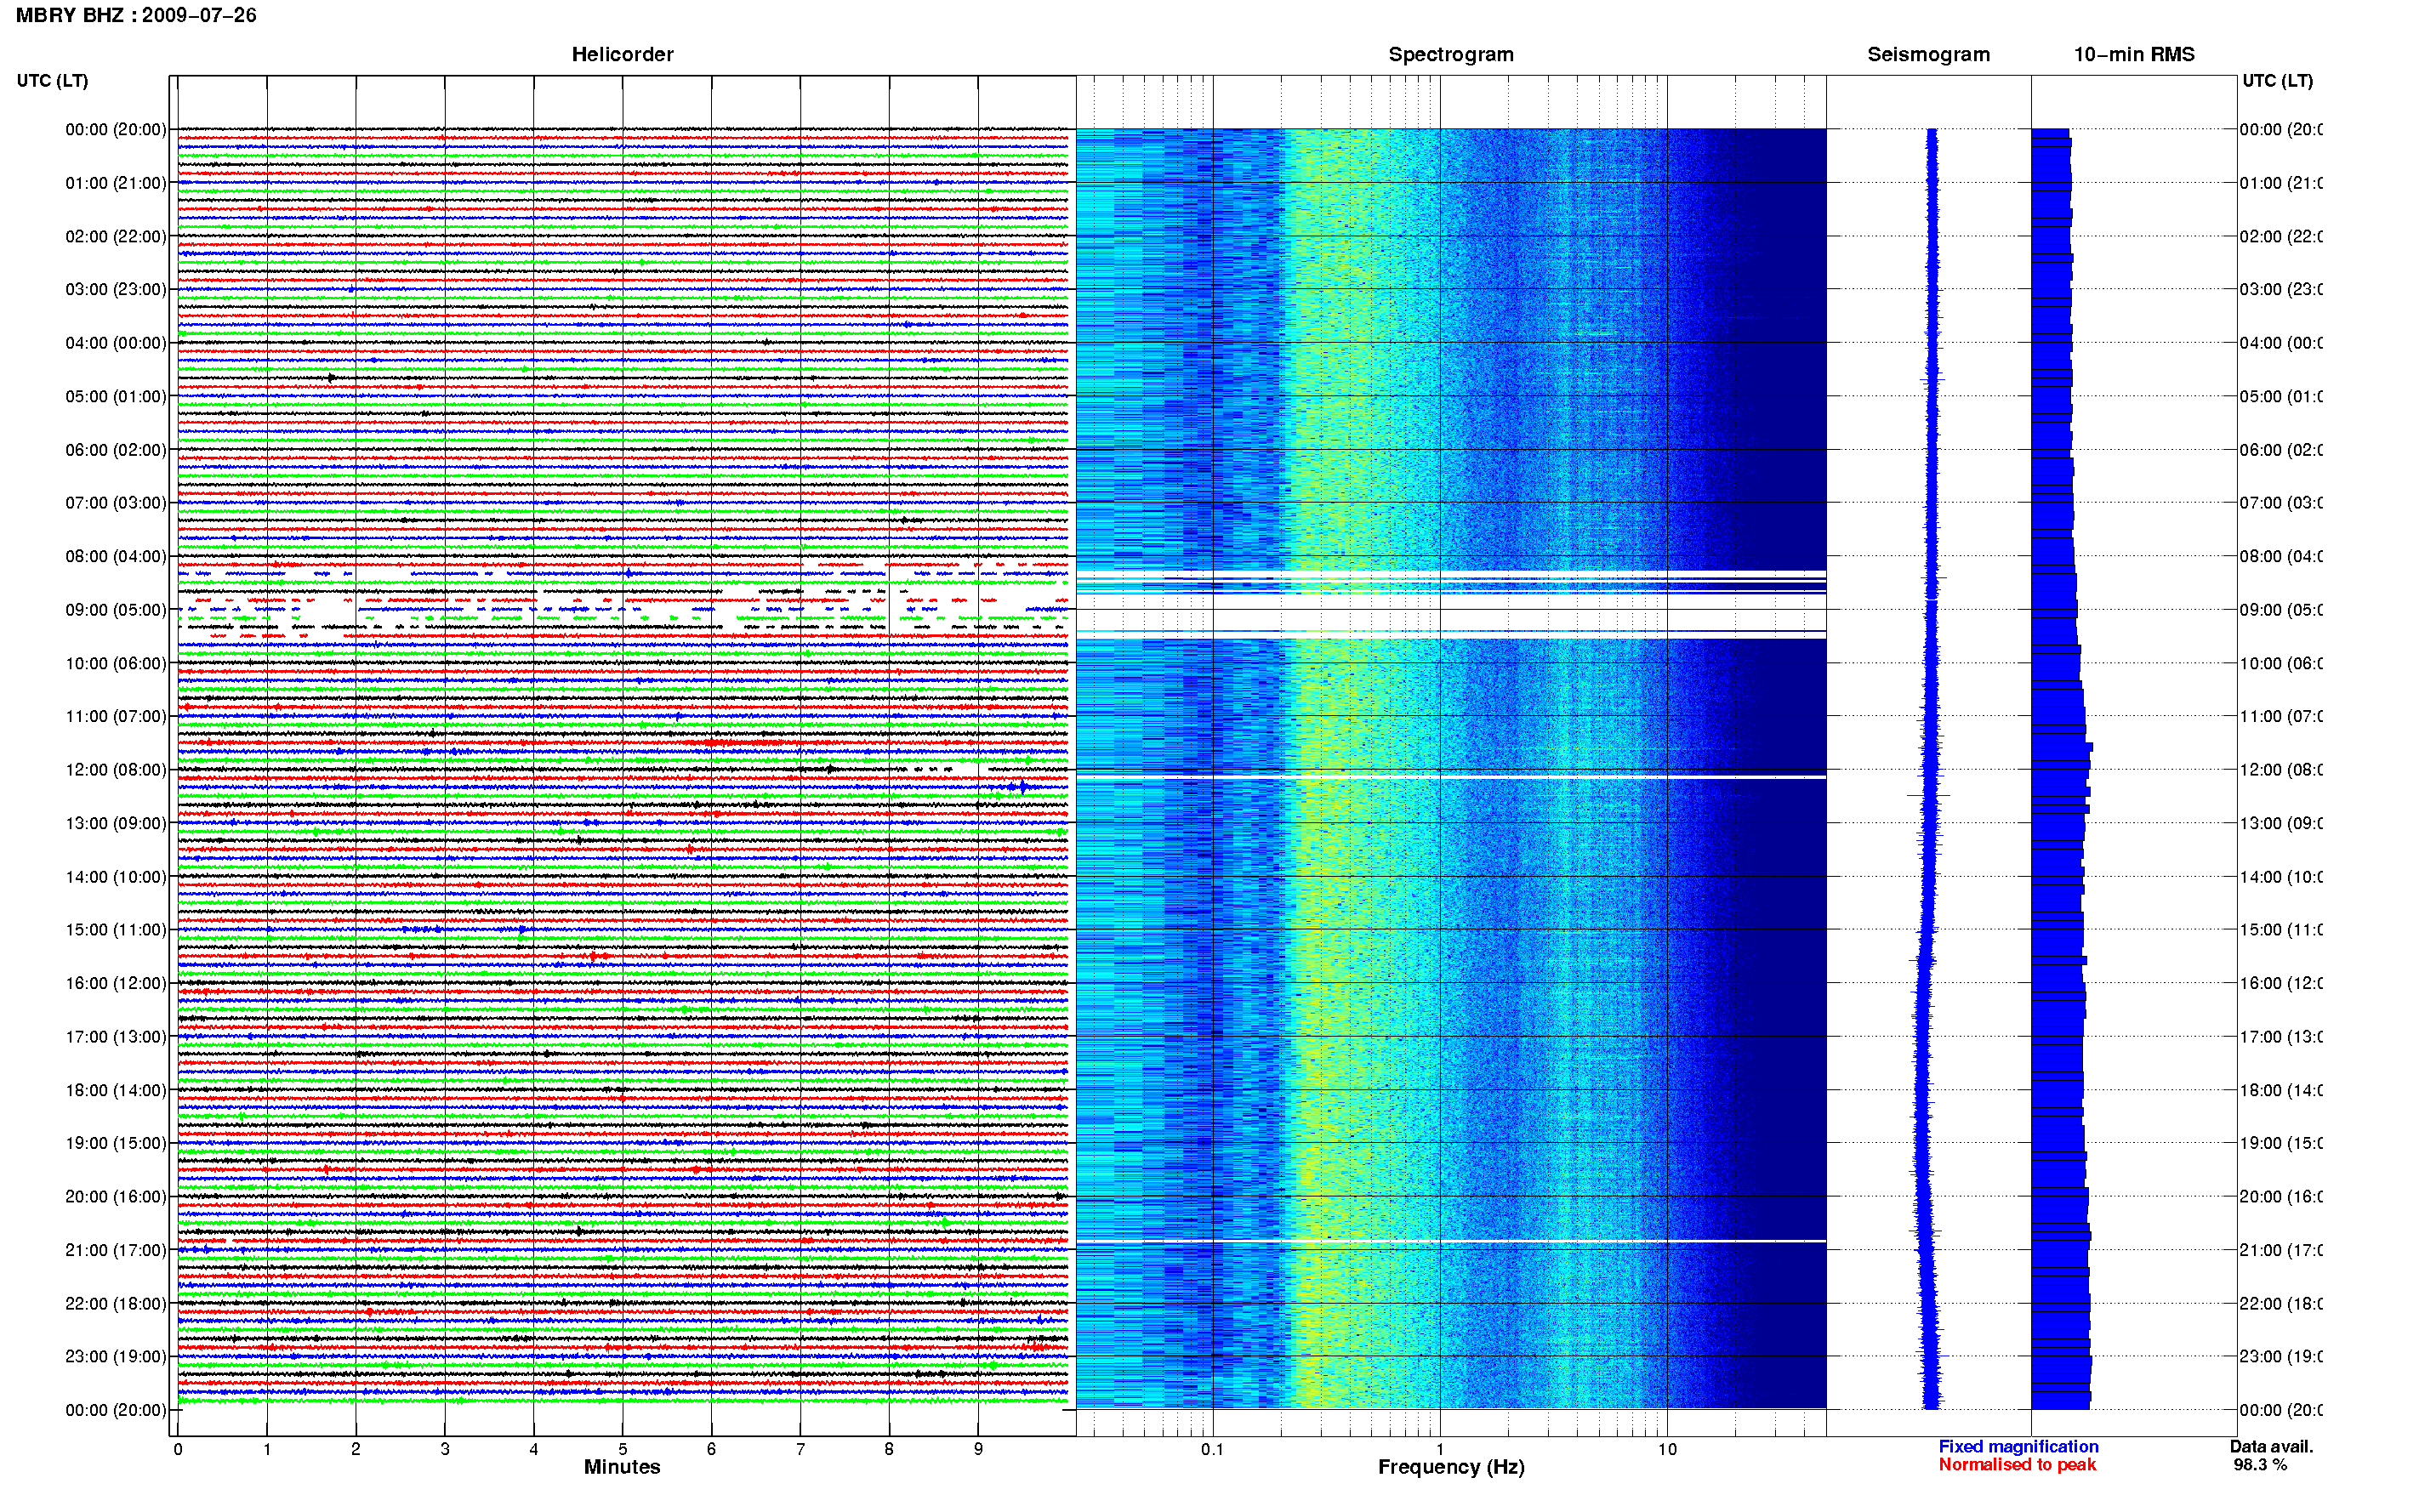This screenshot has width=2419, height=1512.
Task: Select the Helicorder panel heading
Action: click(x=622, y=54)
